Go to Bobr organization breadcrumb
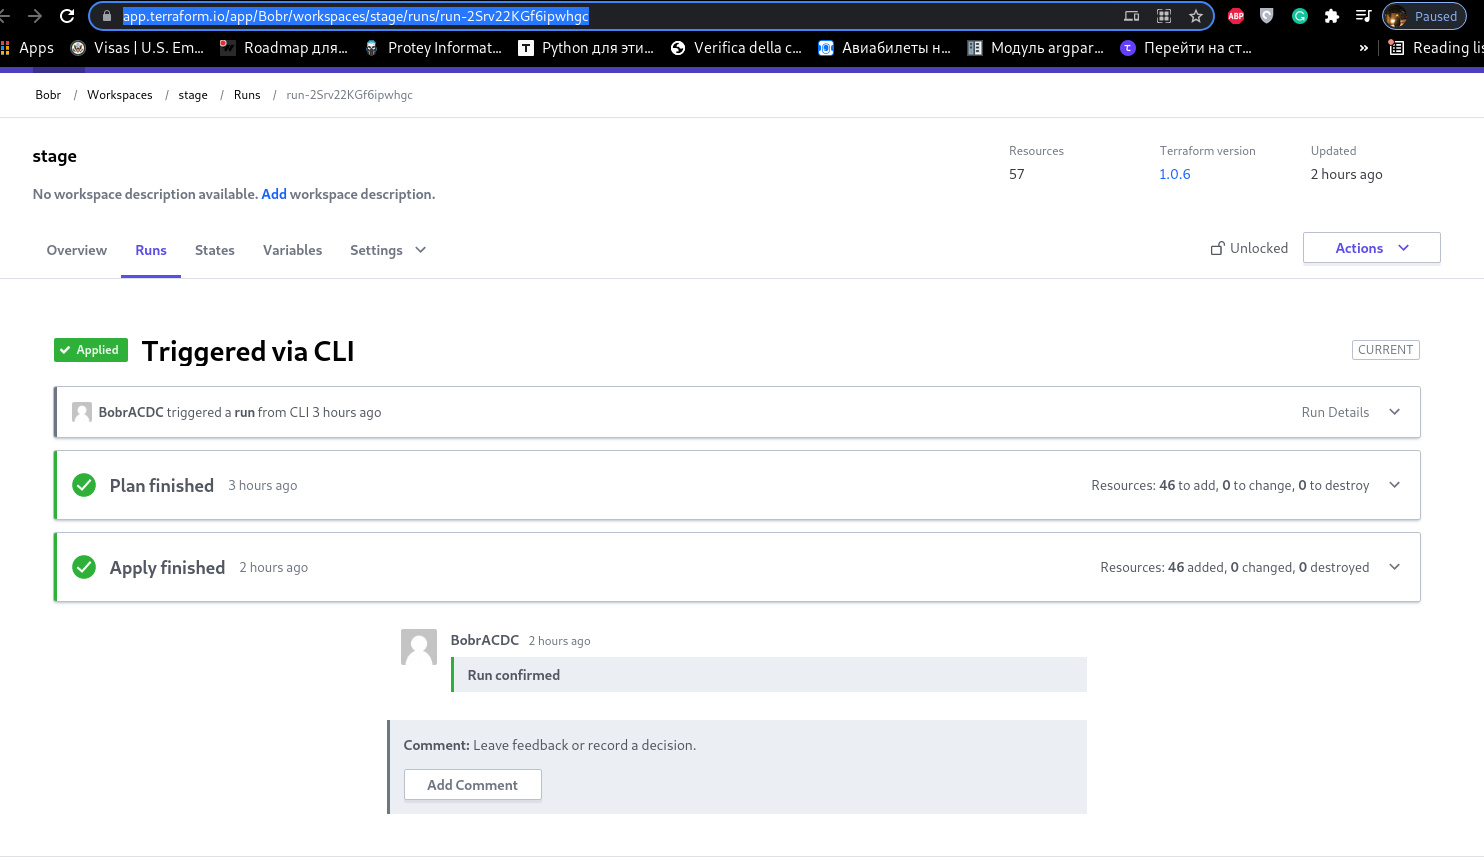Image resolution: width=1484 pixels, height=863 pixels. tap(48, 95)
